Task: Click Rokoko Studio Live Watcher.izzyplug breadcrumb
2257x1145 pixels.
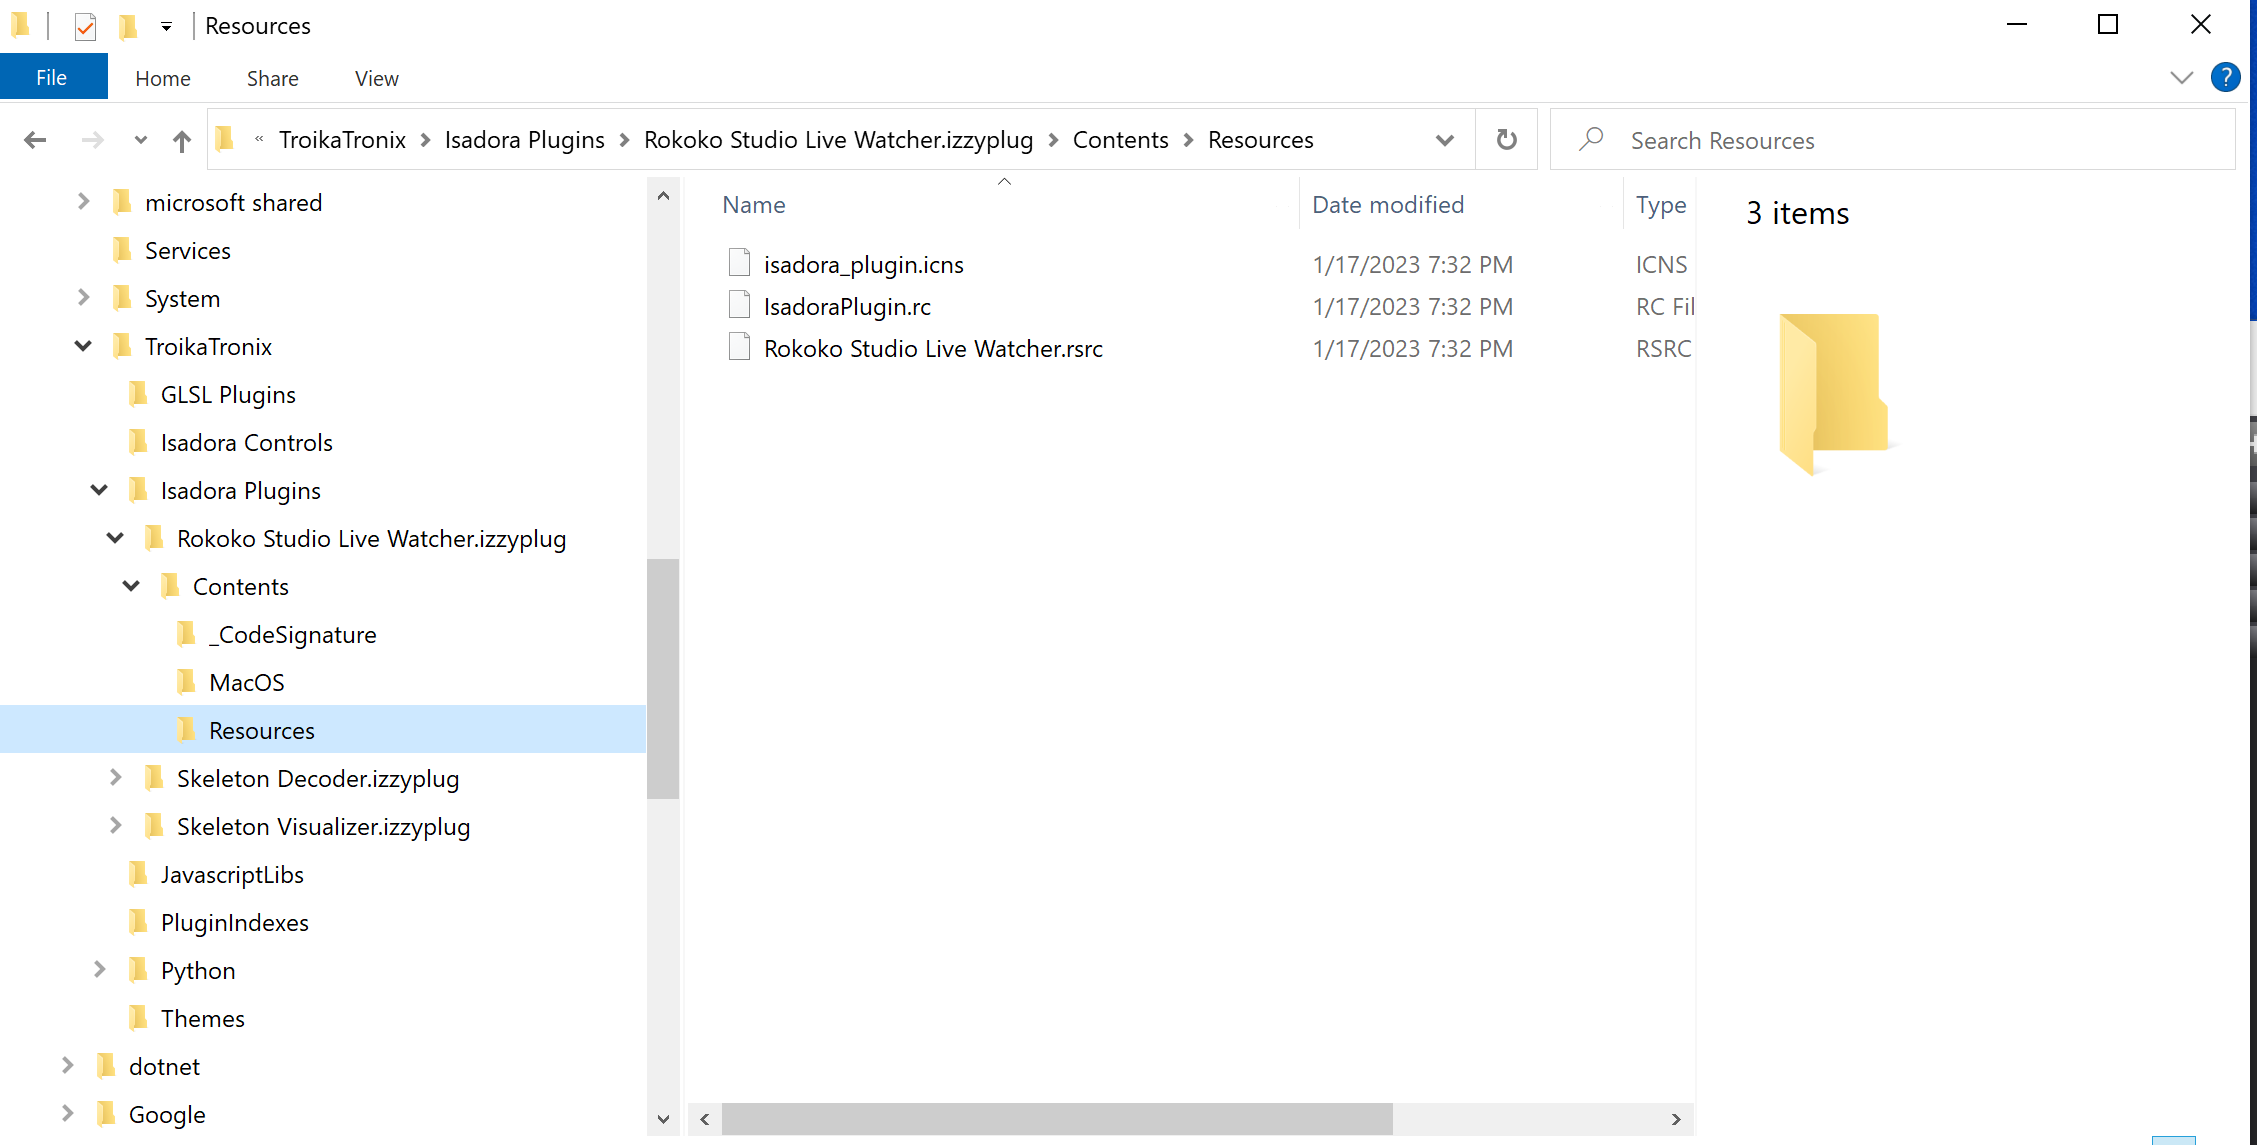Action: (x=839, y=140)
